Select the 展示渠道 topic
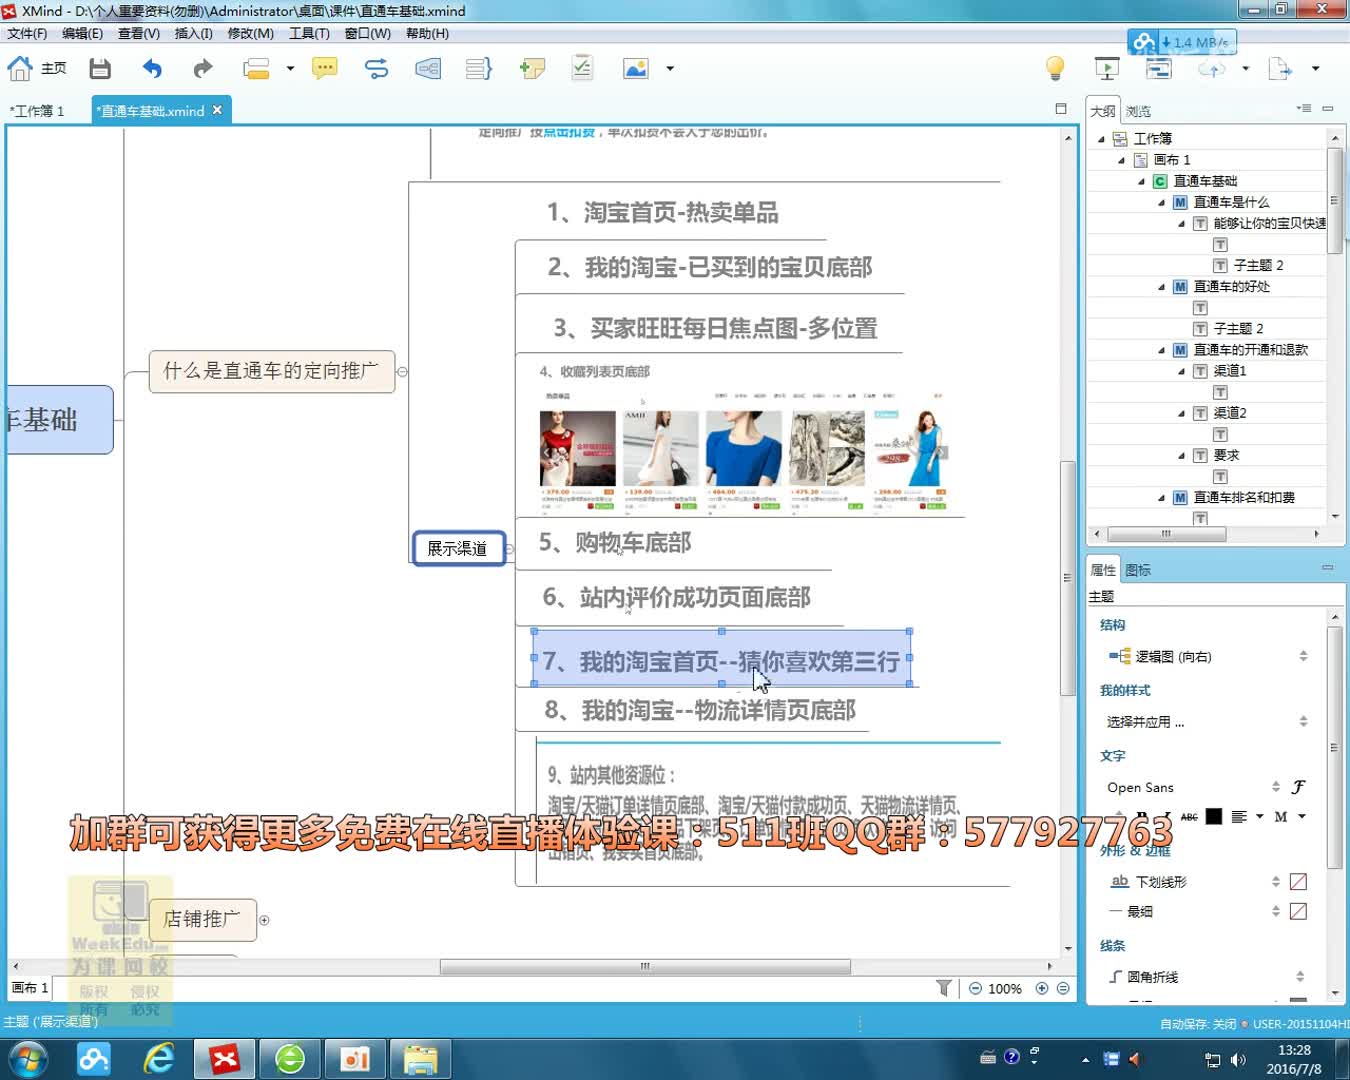This screenshot has height=1080, width=1350. point(459,548)
